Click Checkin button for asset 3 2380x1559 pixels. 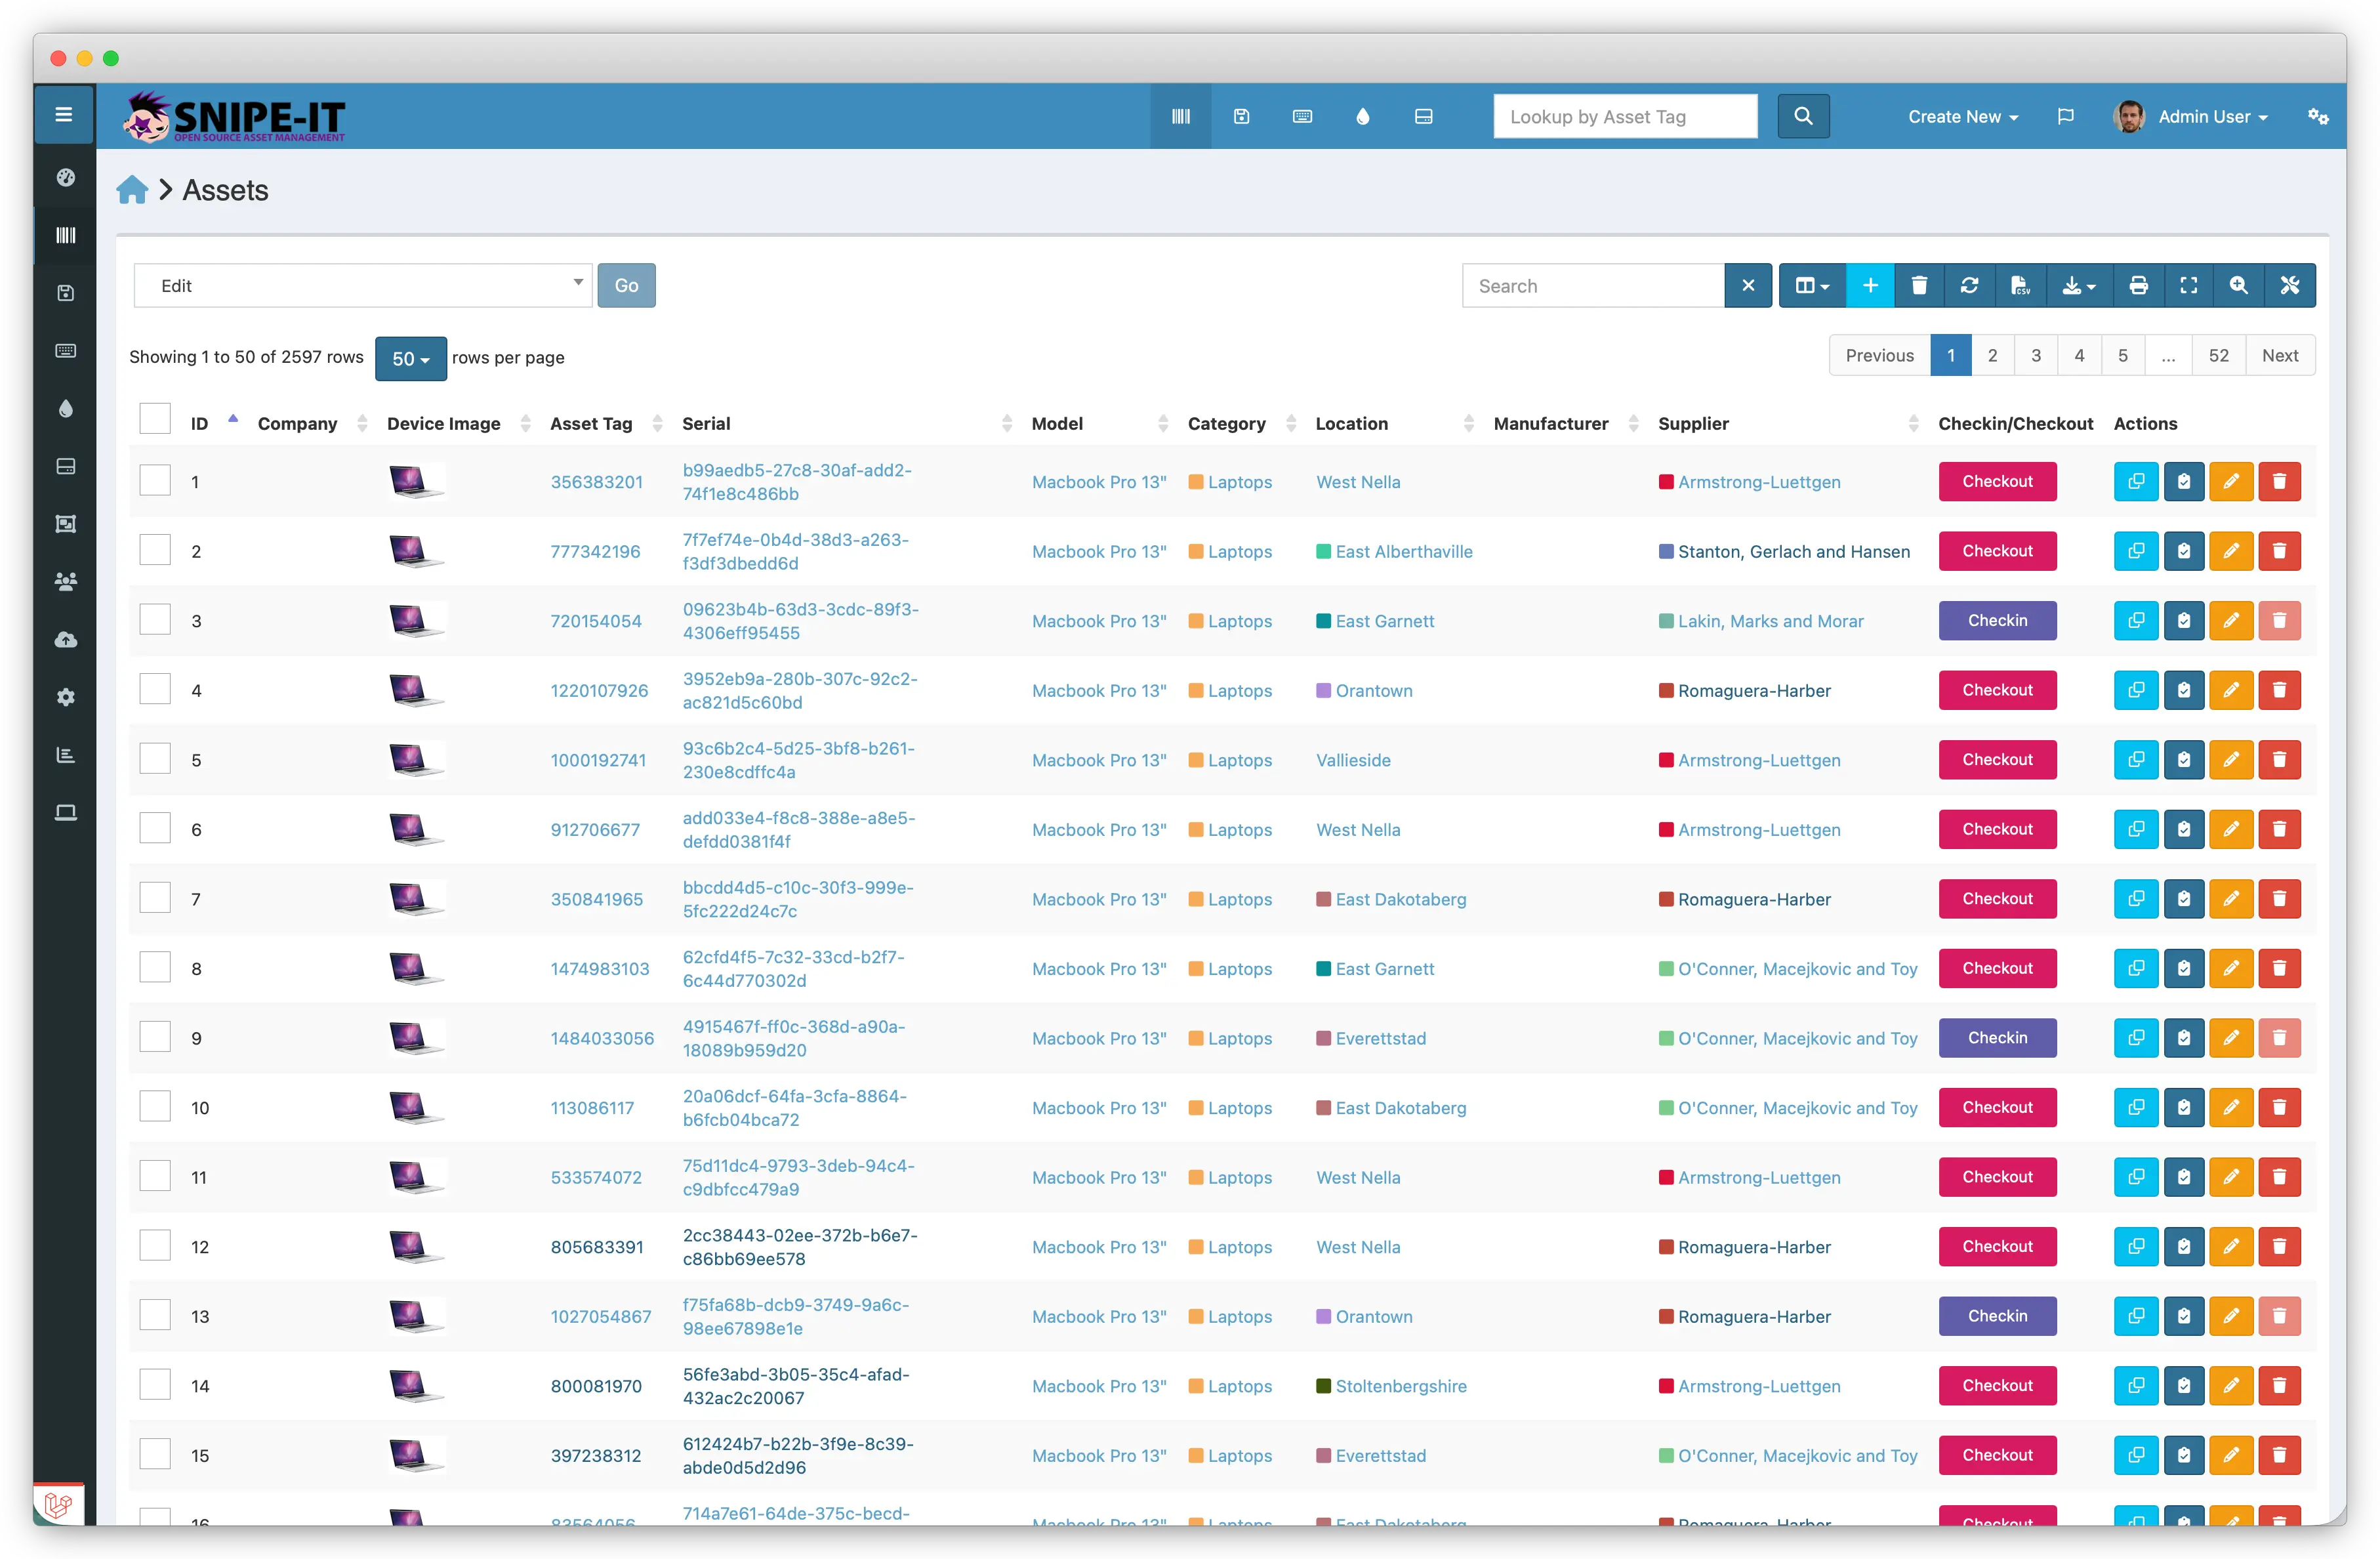(1997, 621)
